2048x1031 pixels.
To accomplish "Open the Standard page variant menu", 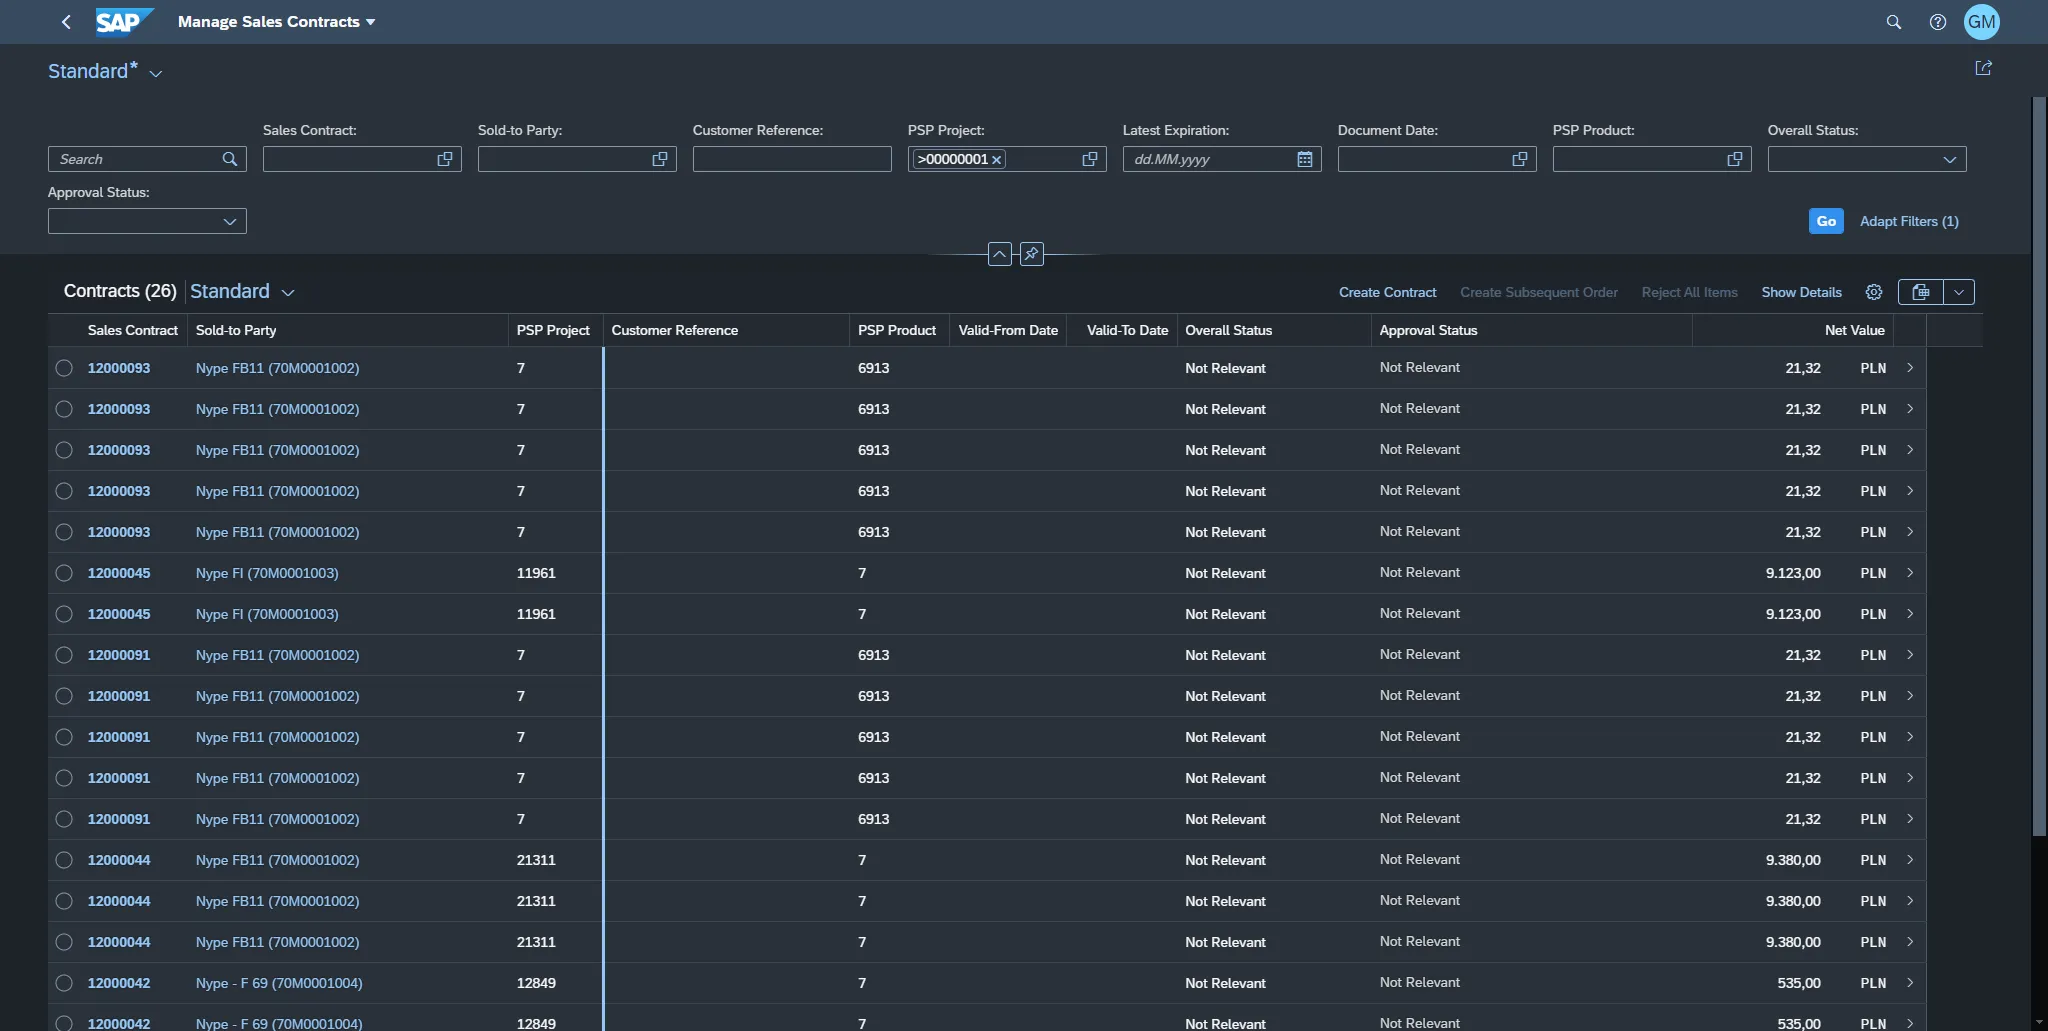I will click(155, 73).
